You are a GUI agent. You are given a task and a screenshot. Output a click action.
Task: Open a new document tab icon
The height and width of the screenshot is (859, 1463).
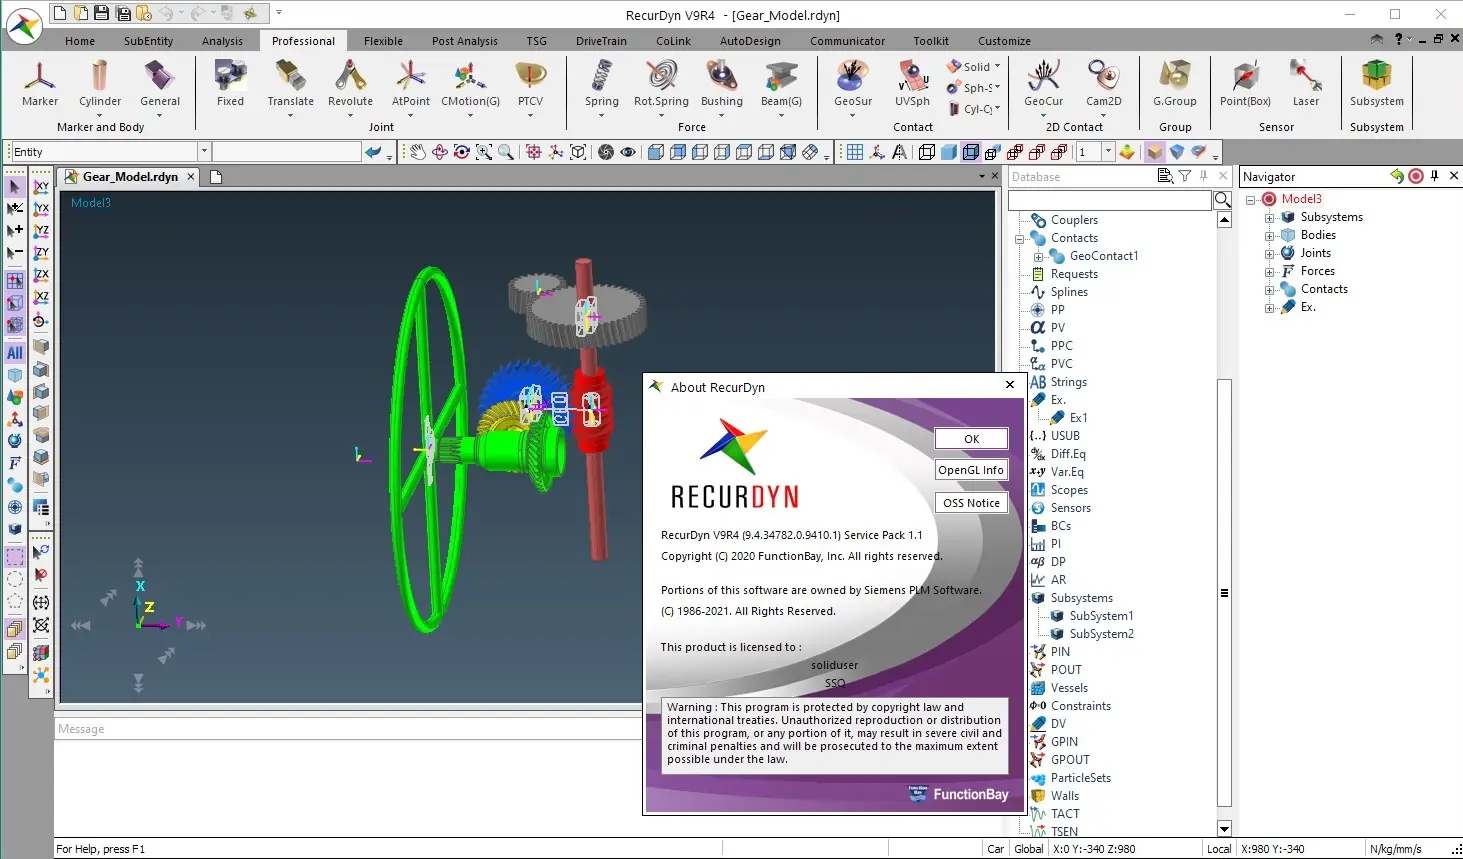click(x=215, y=177)
